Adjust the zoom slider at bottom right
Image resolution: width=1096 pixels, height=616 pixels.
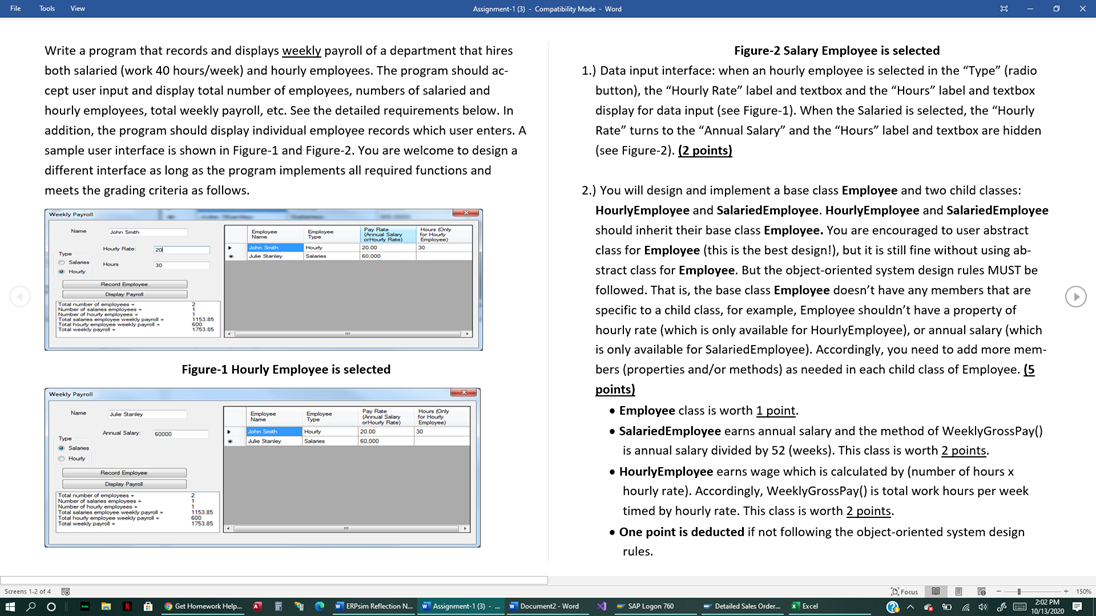click(1019, 592)
